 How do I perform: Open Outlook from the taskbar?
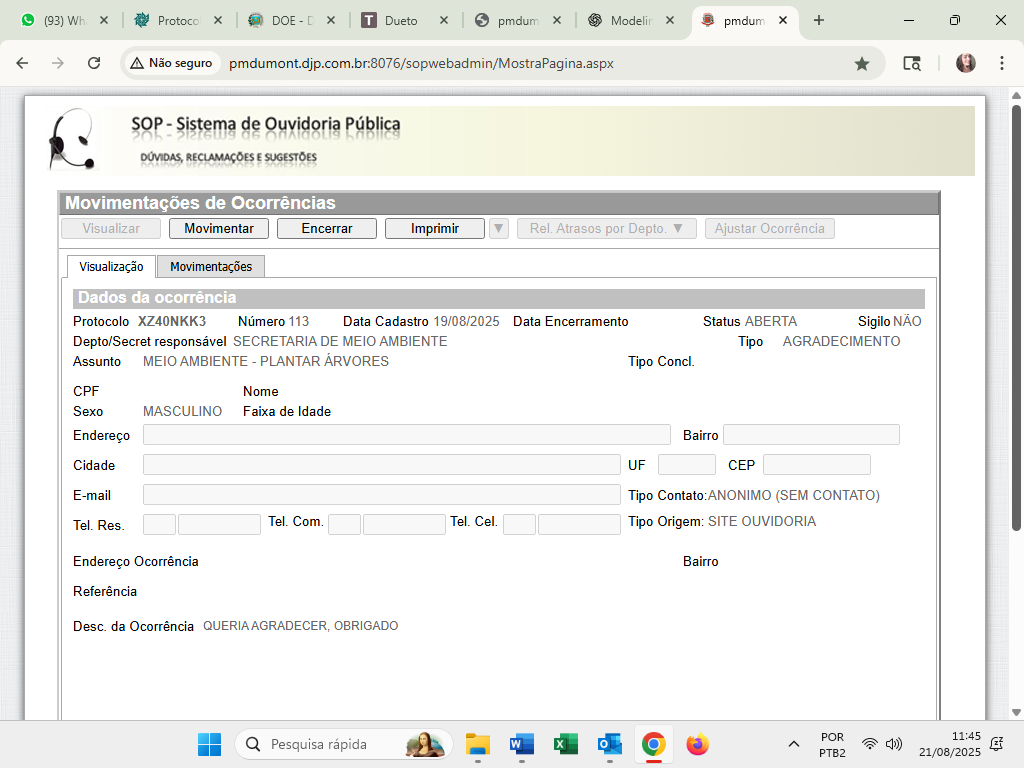tap(610, 744)
